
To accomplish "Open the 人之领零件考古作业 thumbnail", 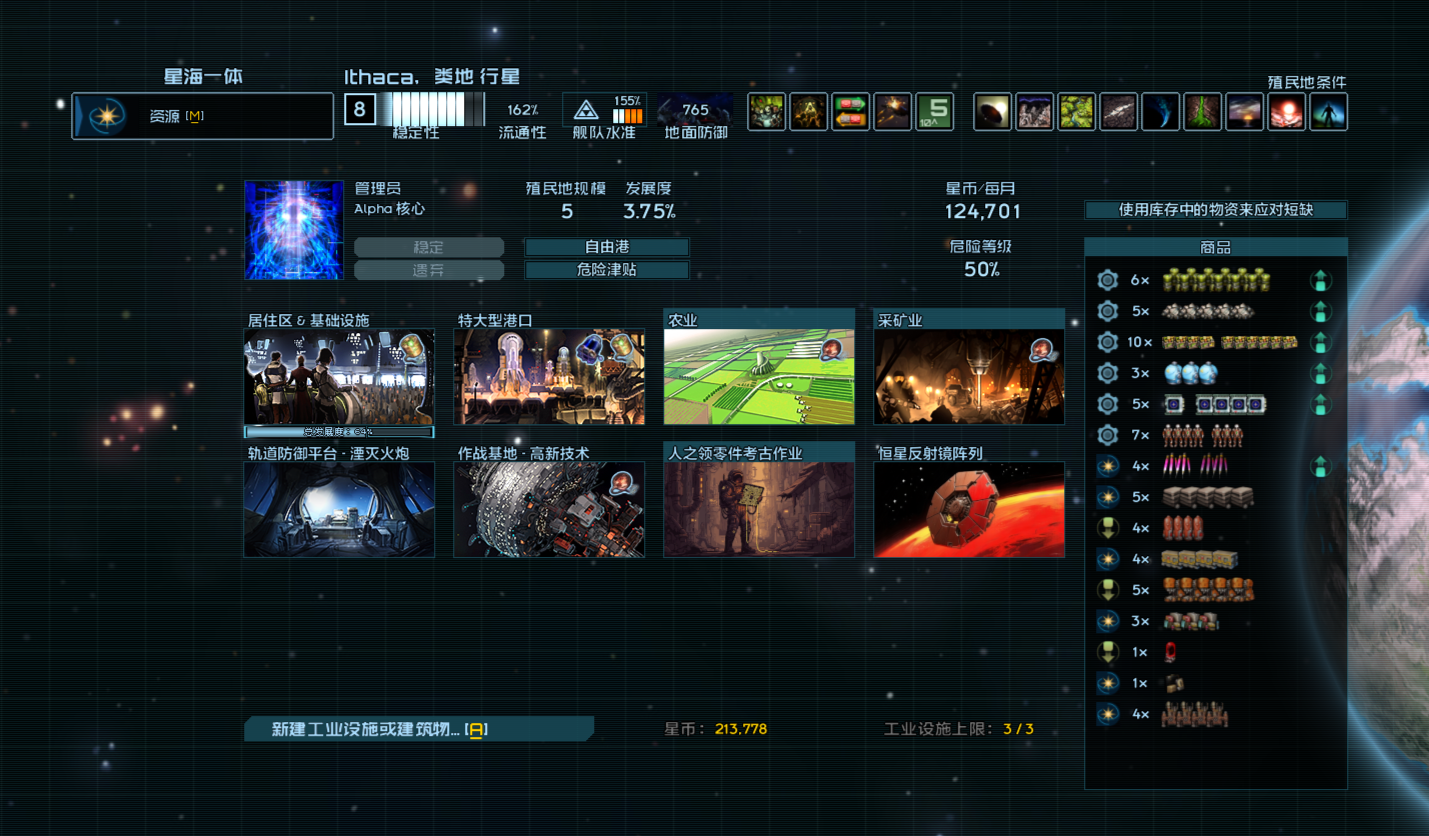I will pyautogui.click(x=759, y=509).
